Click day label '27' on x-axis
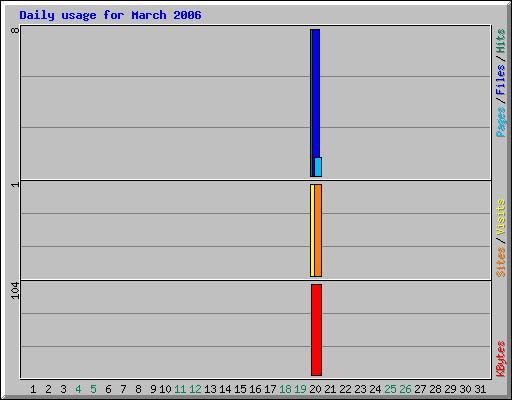Viewport: 512px width, 400px height. tap(420, 389)
